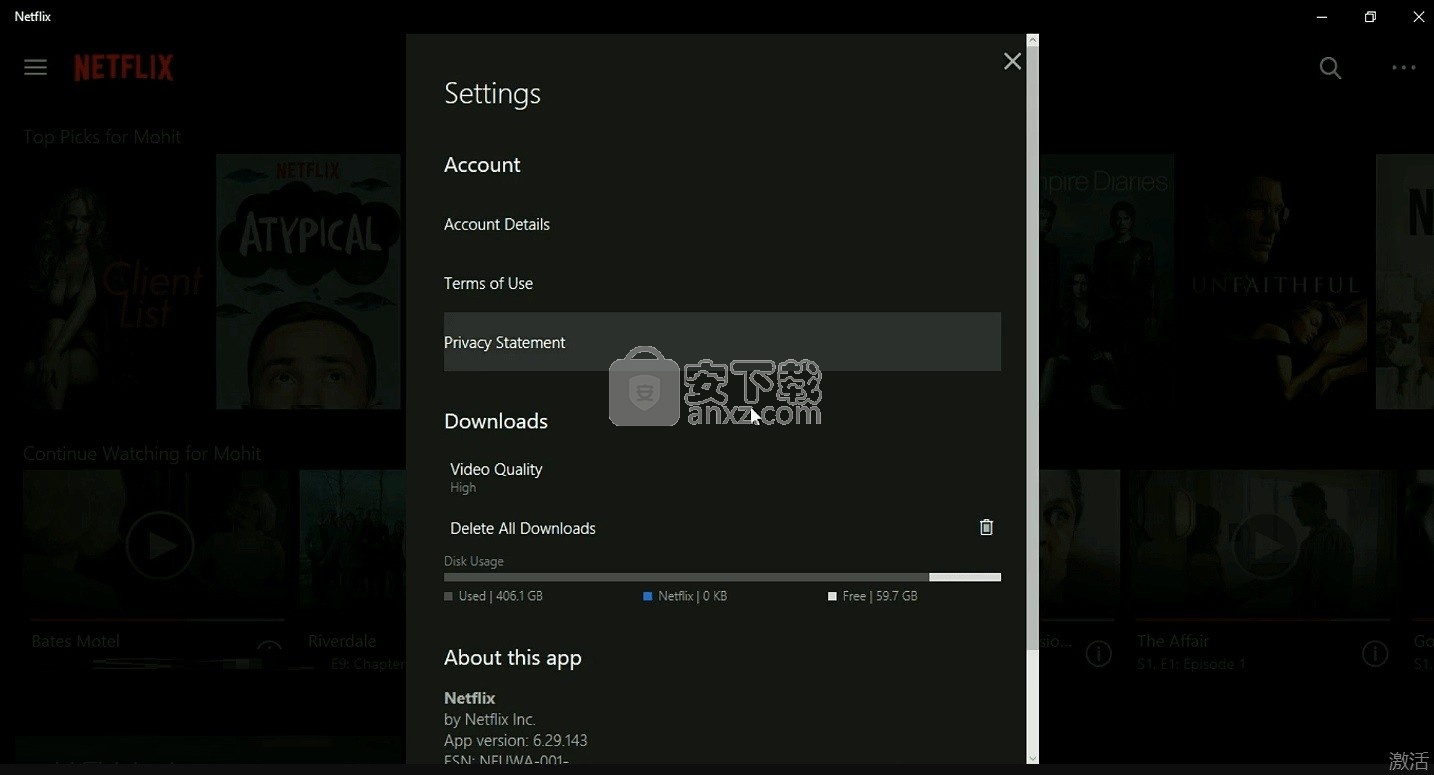Close the Settings panel with X
1434x775 pixels.
(1012, 62)
